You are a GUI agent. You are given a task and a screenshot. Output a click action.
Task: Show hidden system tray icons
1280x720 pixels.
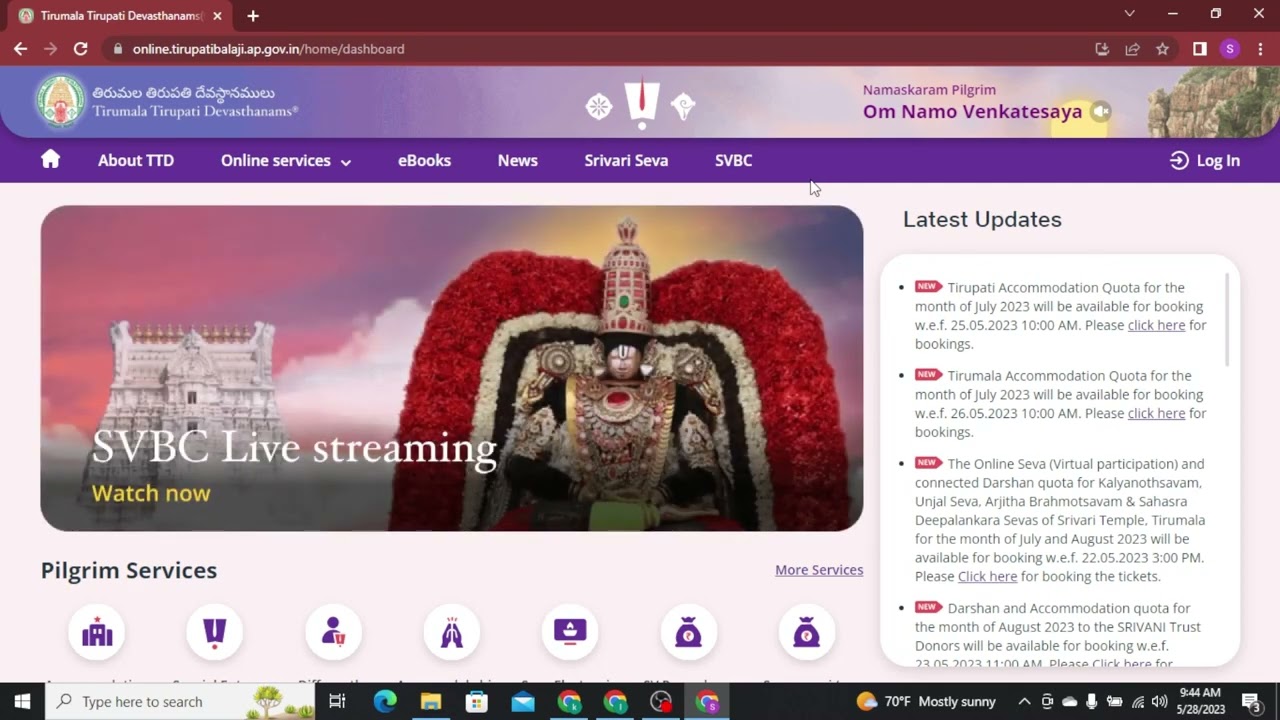pos(1024,702)
